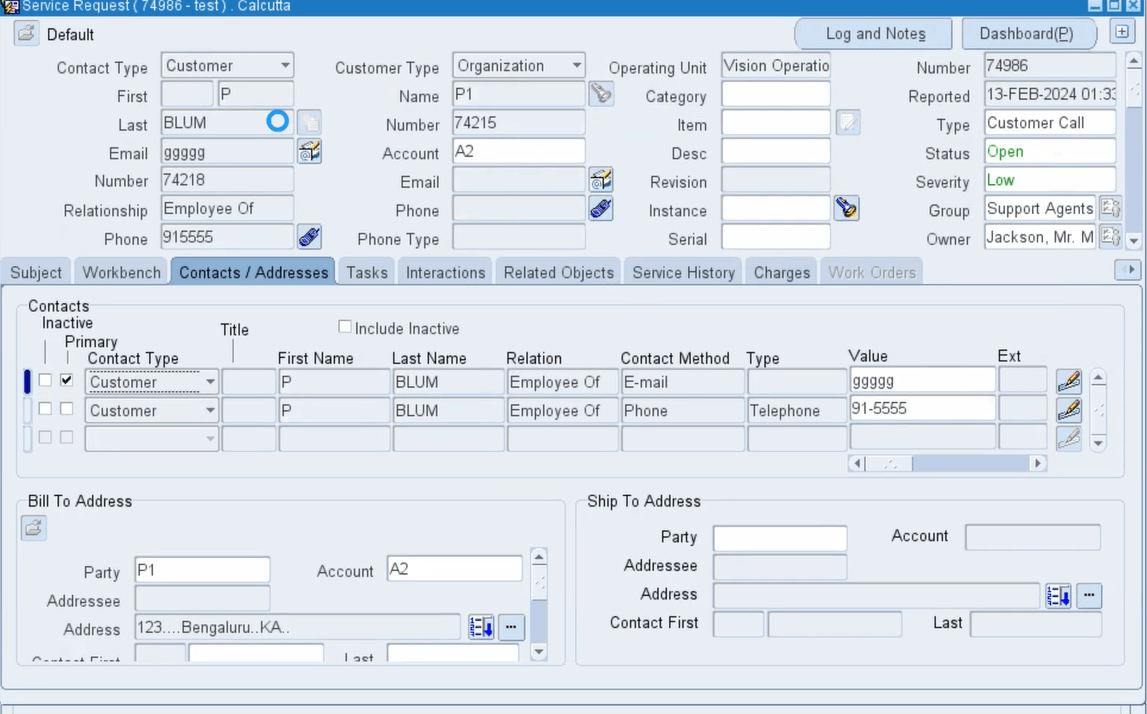1147x714 pixels.
Task: Click the Ship To address list icon
Action: pos(1058,595)
